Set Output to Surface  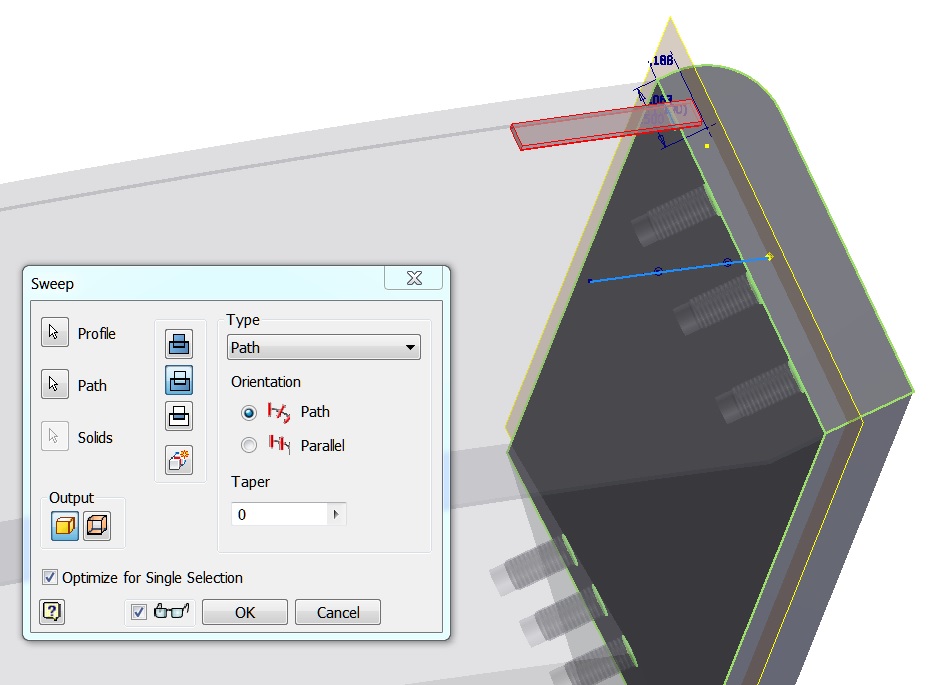(95, 524)
